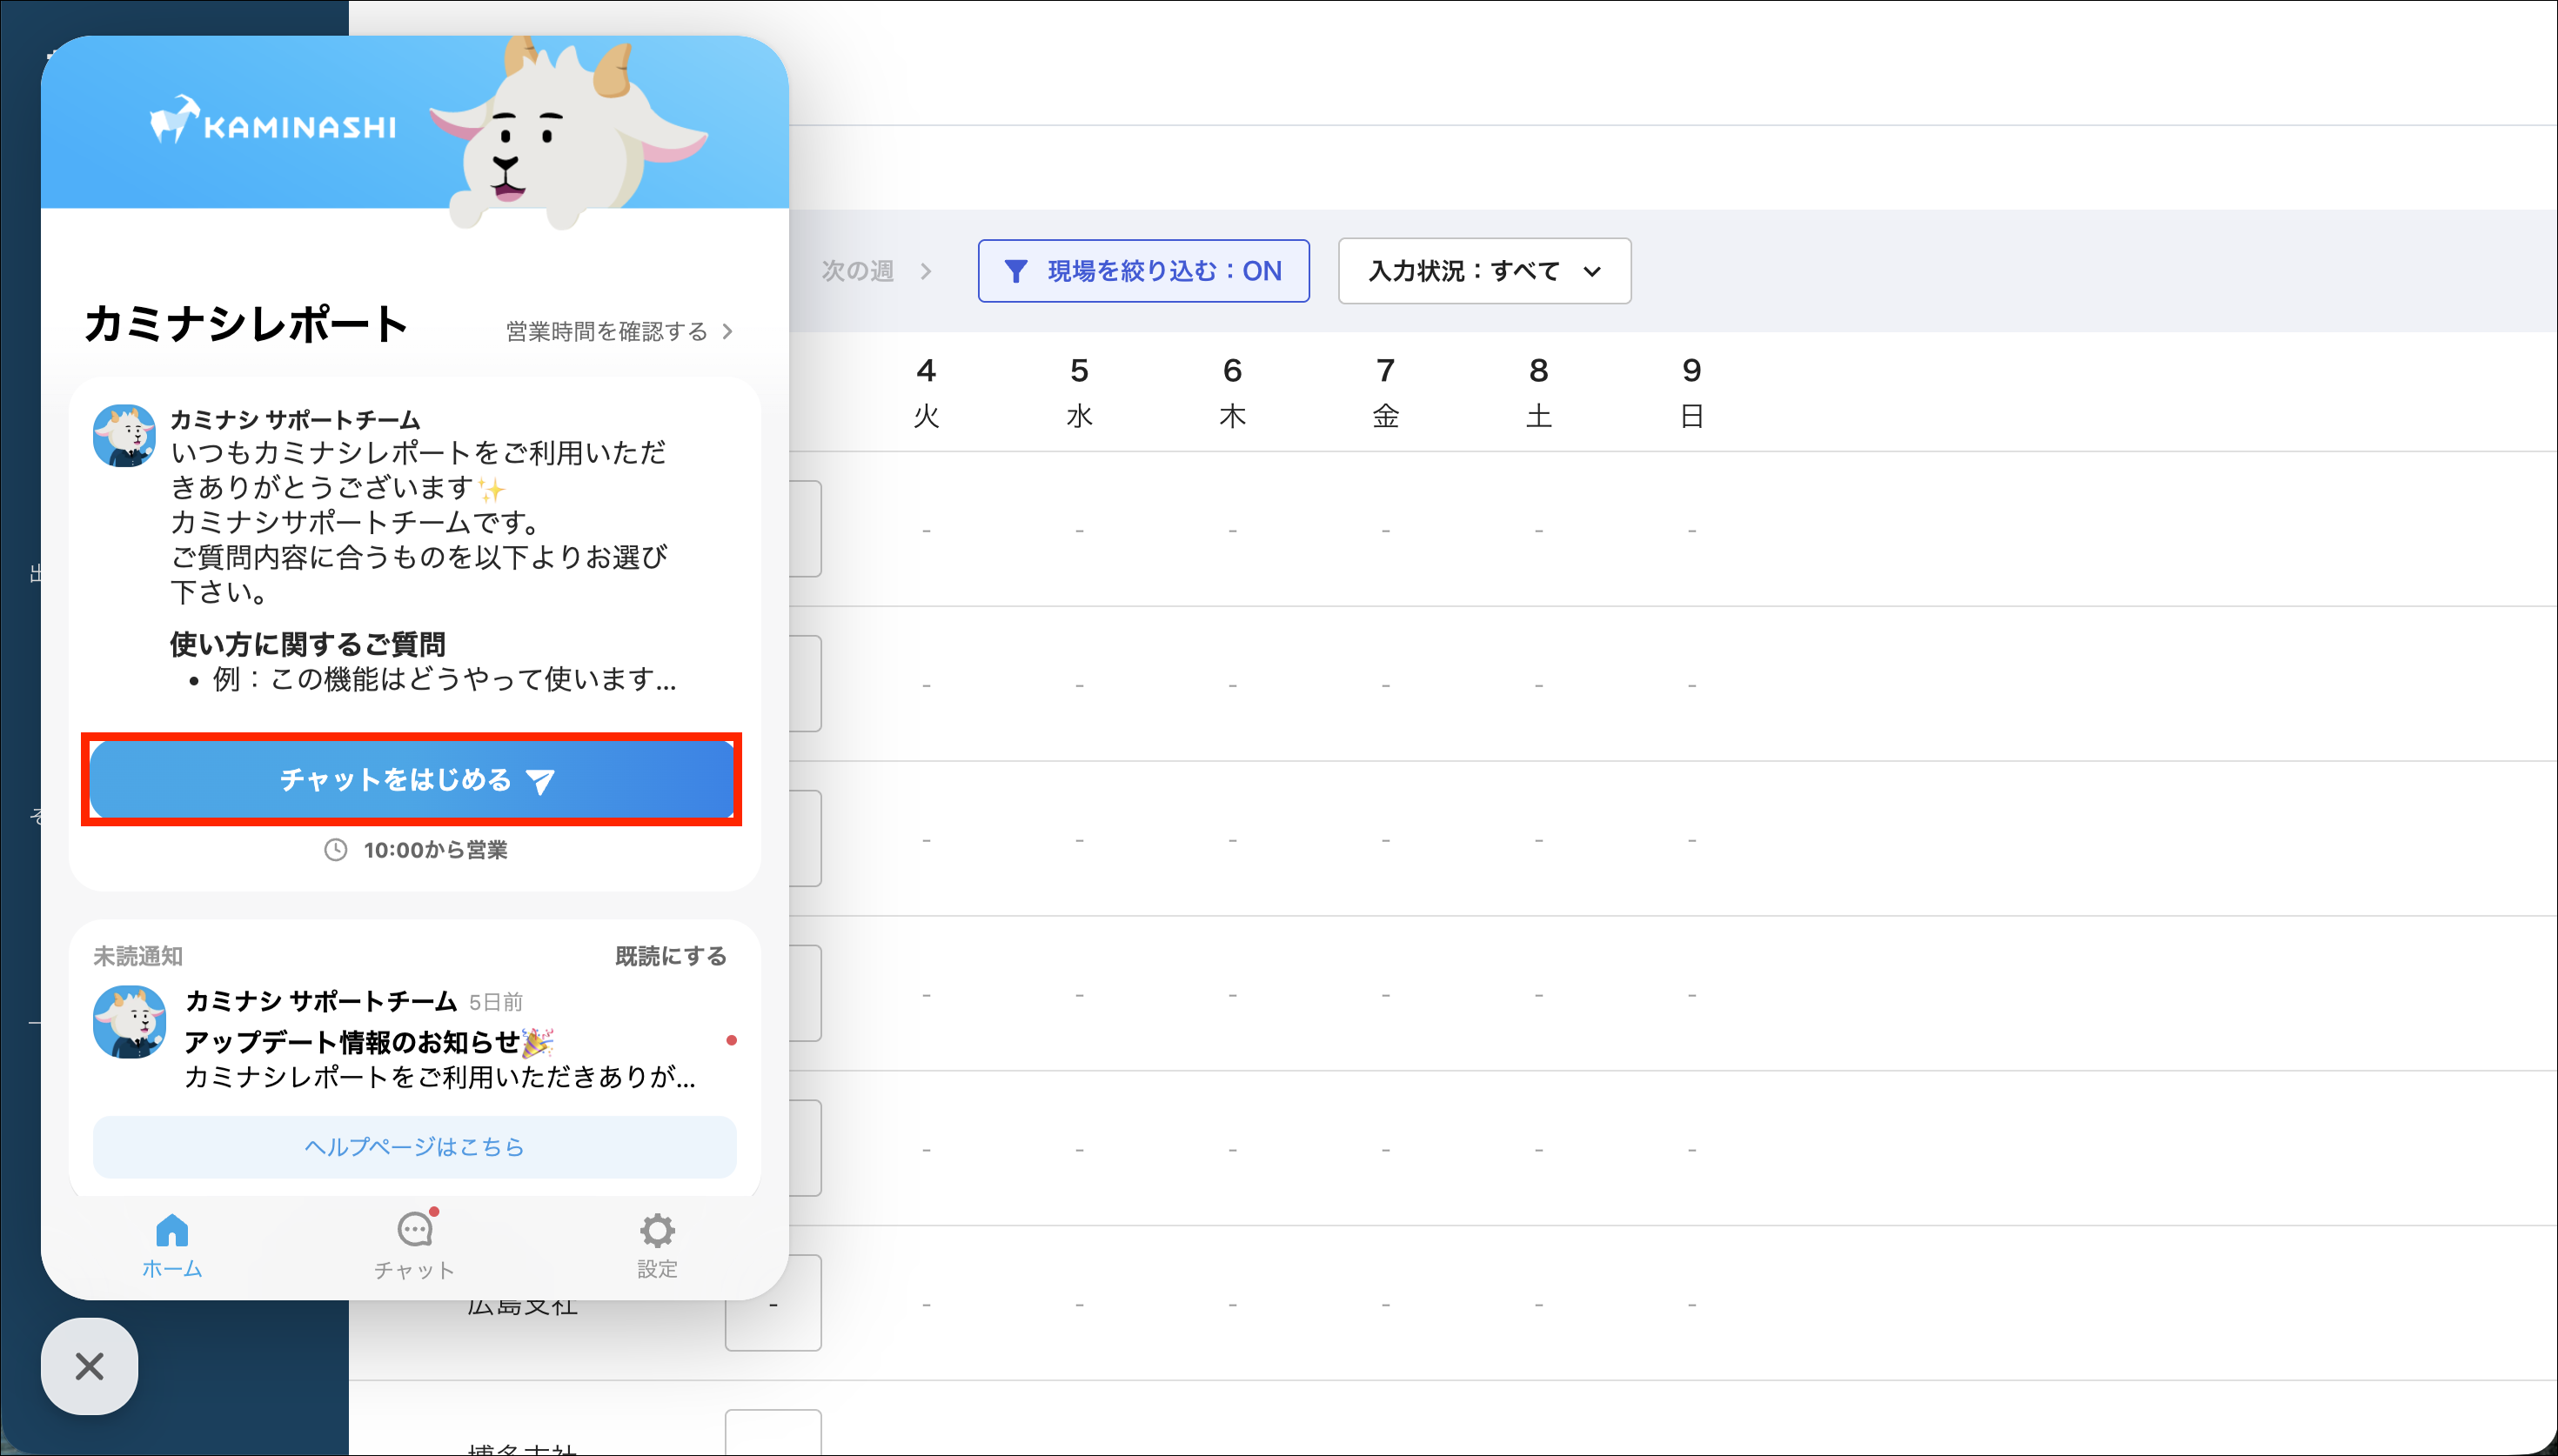Open the settings gear icon

[657, 1230]
